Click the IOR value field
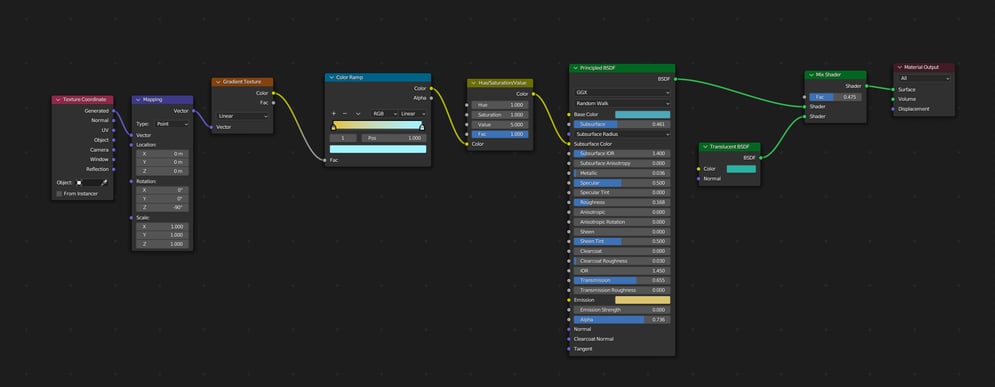This screenshot has height=387, width=995. 622,270
